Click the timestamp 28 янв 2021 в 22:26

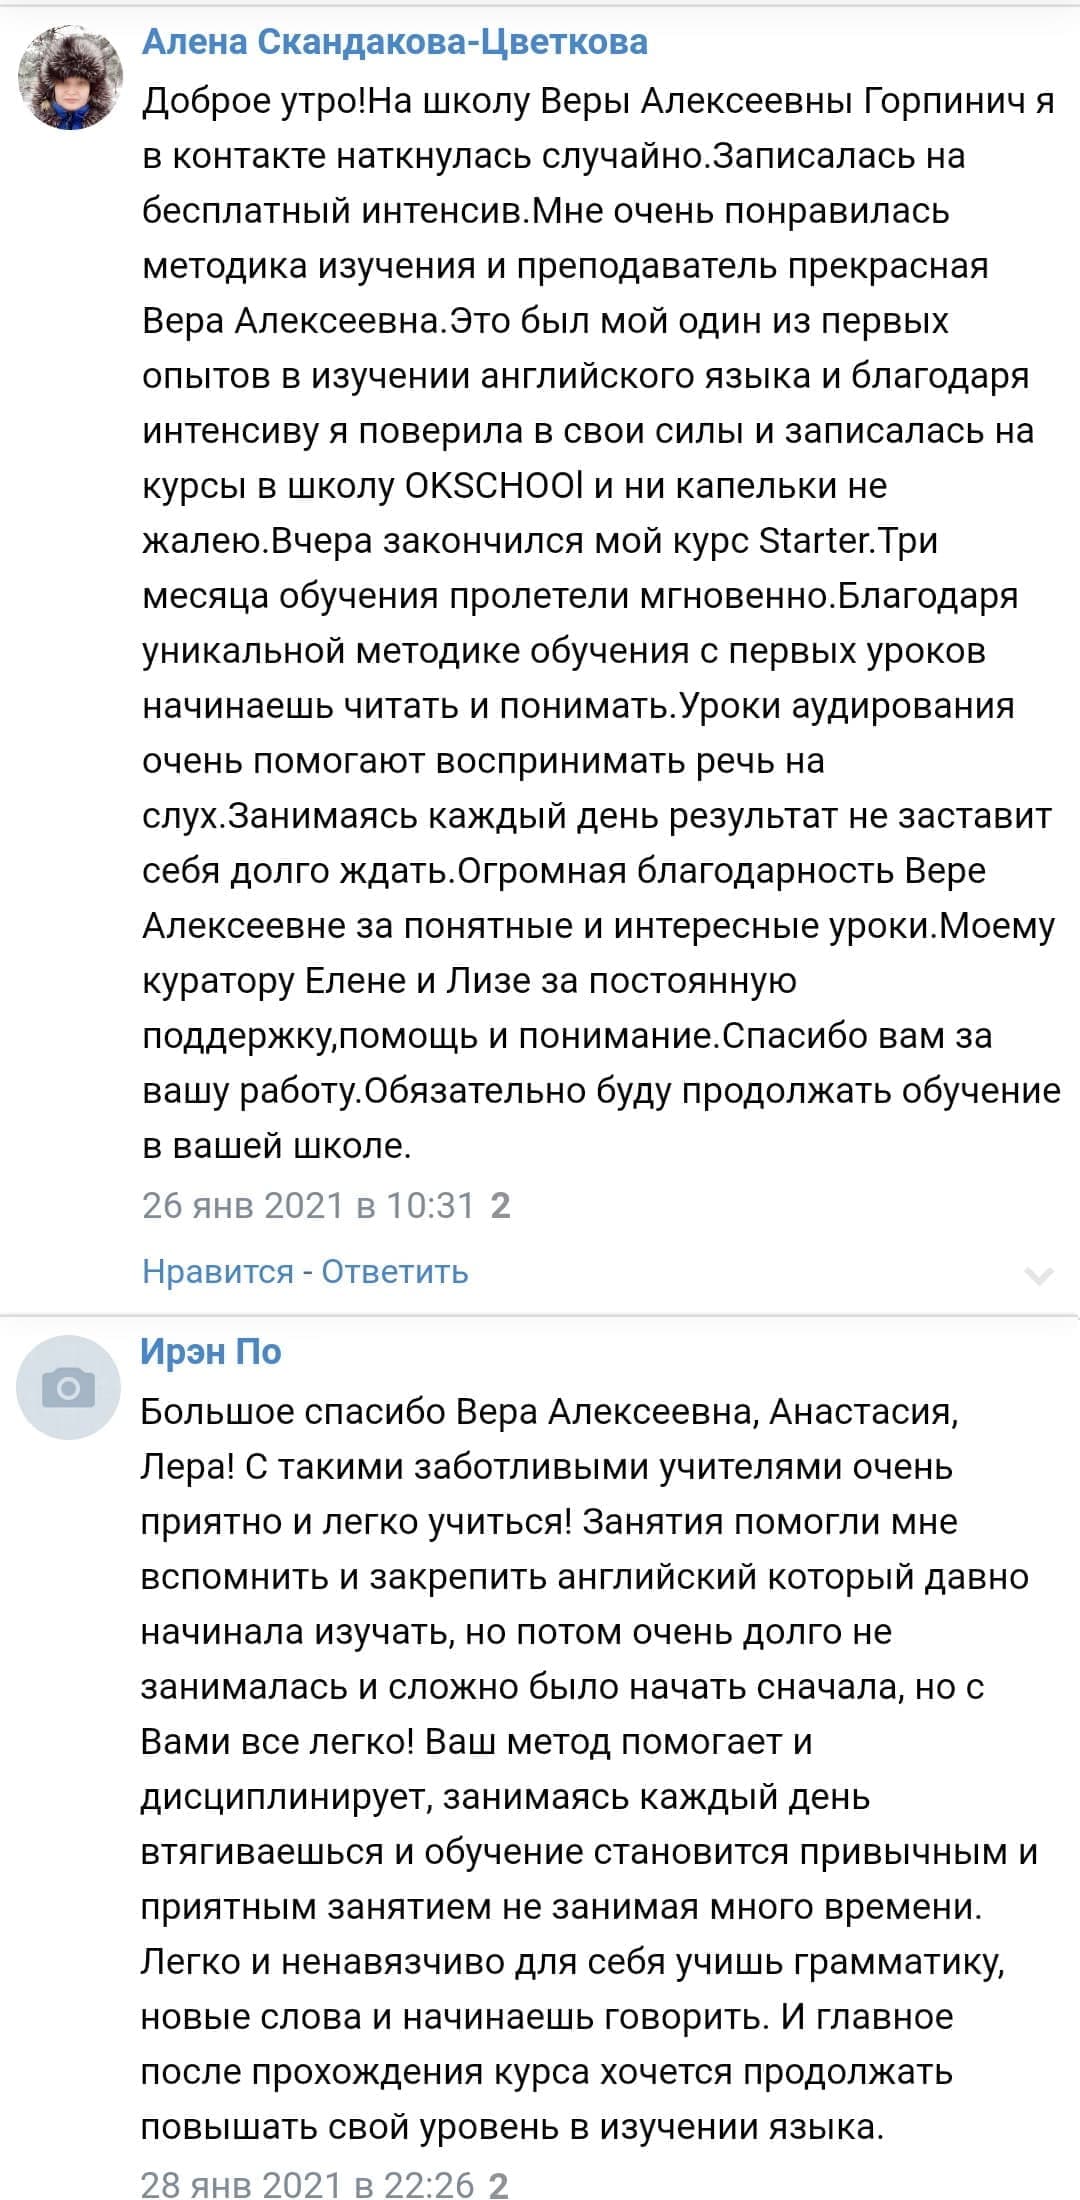(x=306, y=2184)
